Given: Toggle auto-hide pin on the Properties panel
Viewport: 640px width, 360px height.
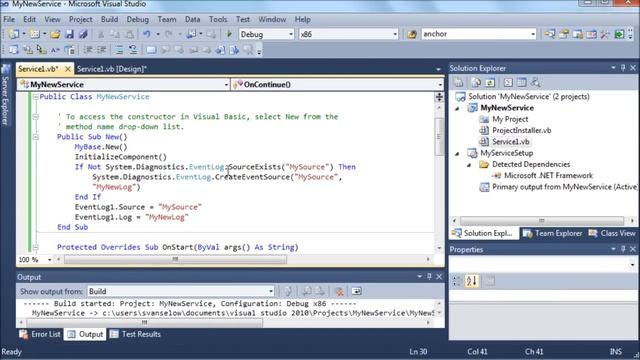Looking at the screenshot, I should click(x=623, y=249).
